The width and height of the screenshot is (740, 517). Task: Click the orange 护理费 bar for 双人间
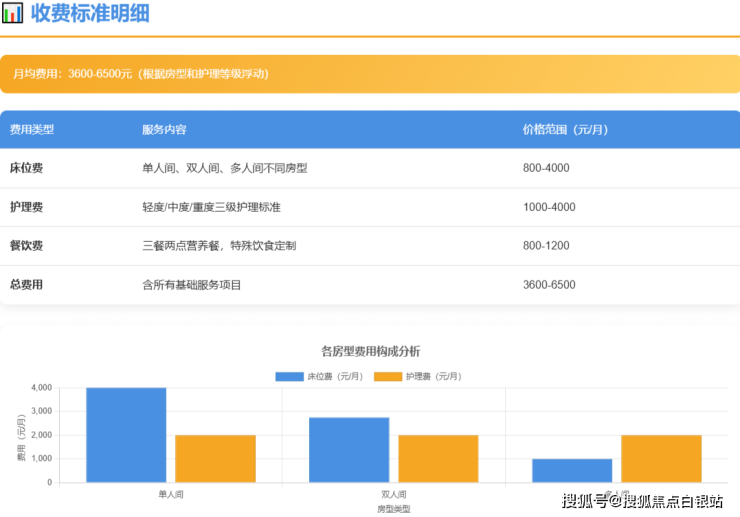(x=438, y=459)
